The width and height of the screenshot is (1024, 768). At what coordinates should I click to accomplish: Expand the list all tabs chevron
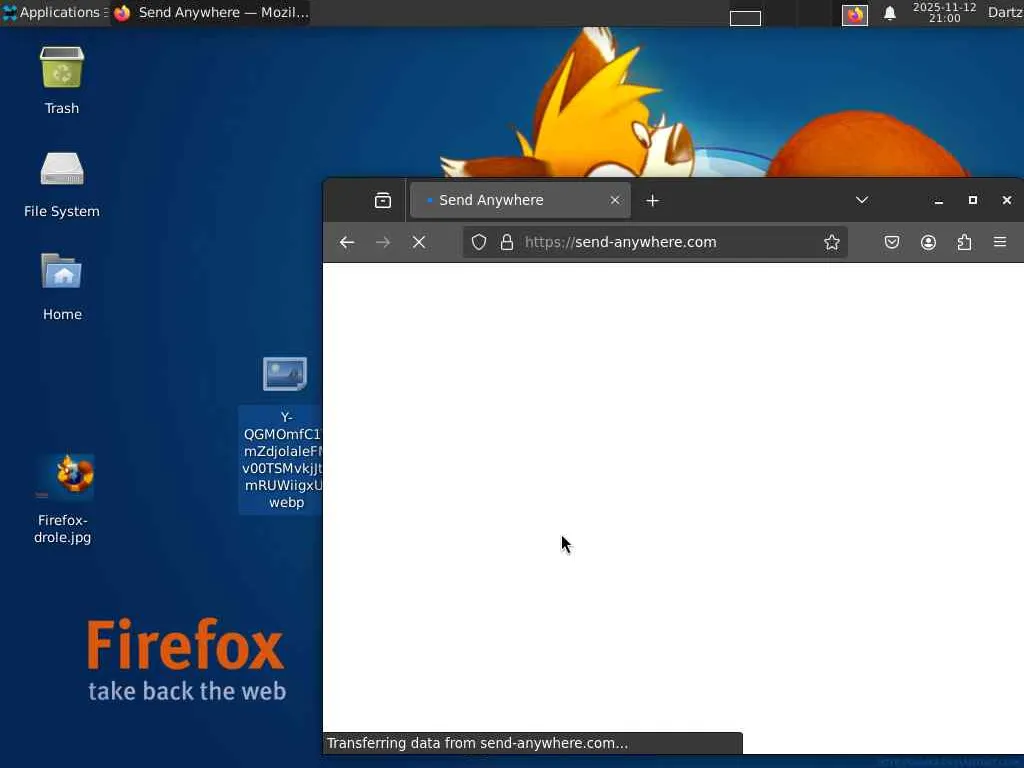pyautogui.click(x=862, y=200)
